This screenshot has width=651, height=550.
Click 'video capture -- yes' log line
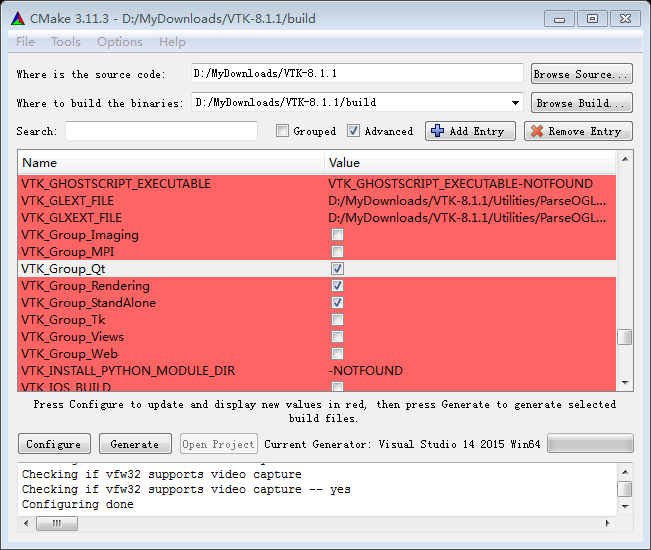pyautogui.click(x=186, y=489)
